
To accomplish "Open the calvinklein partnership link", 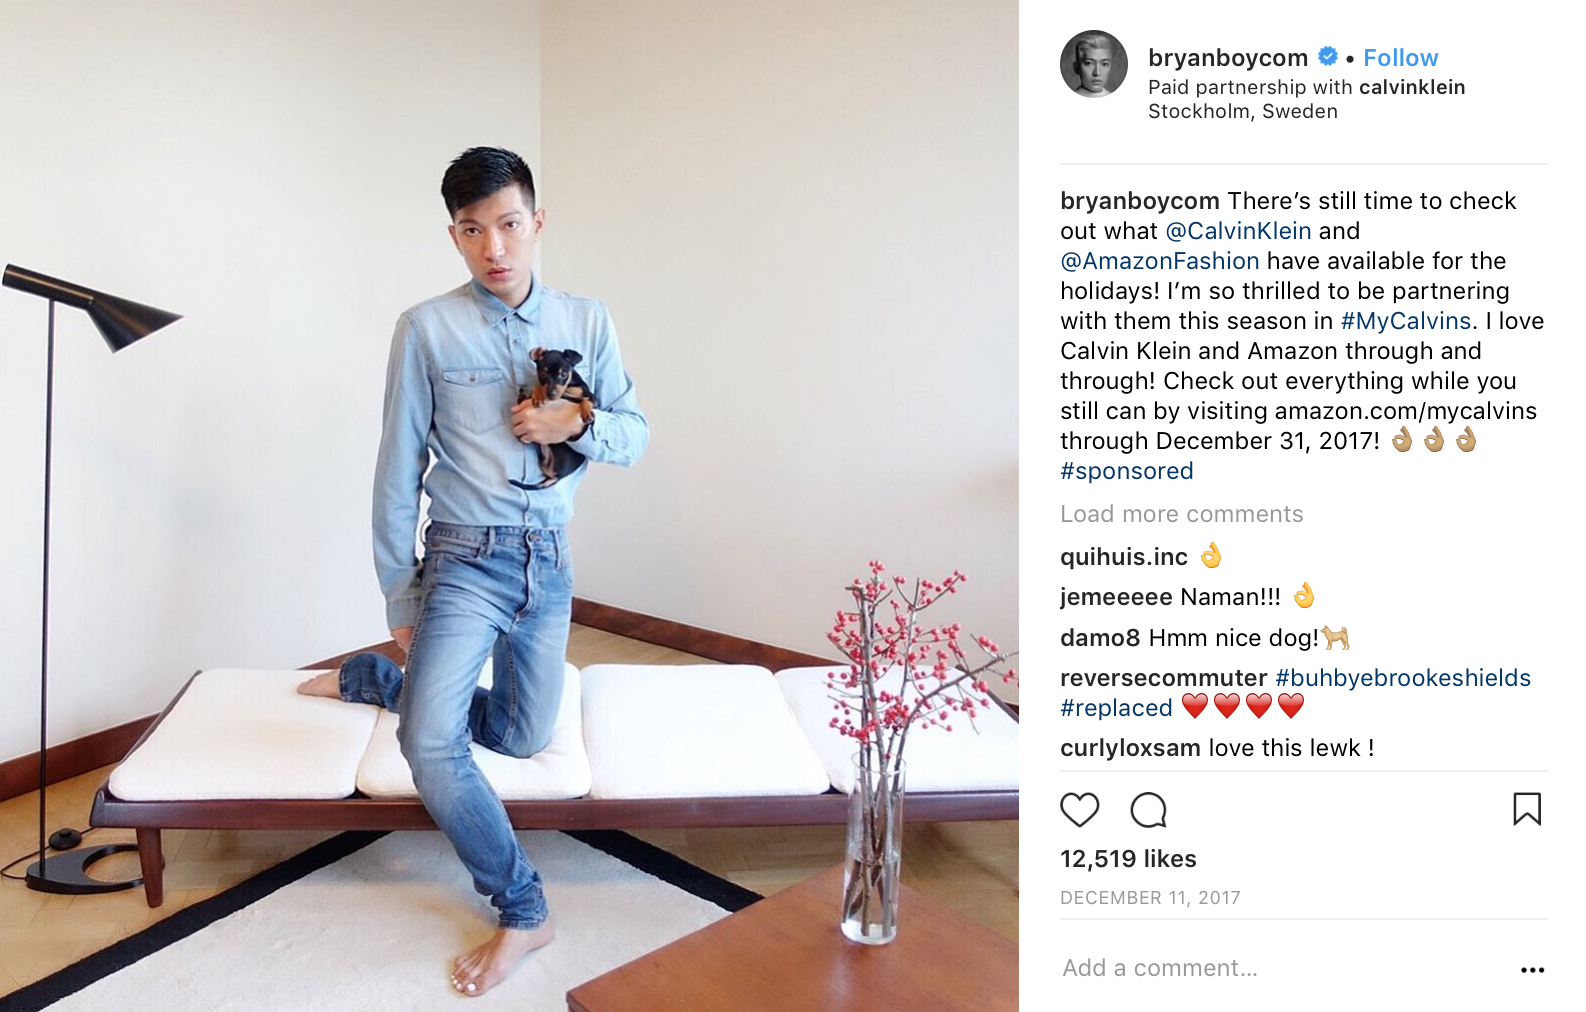I will coord(1412,87).
